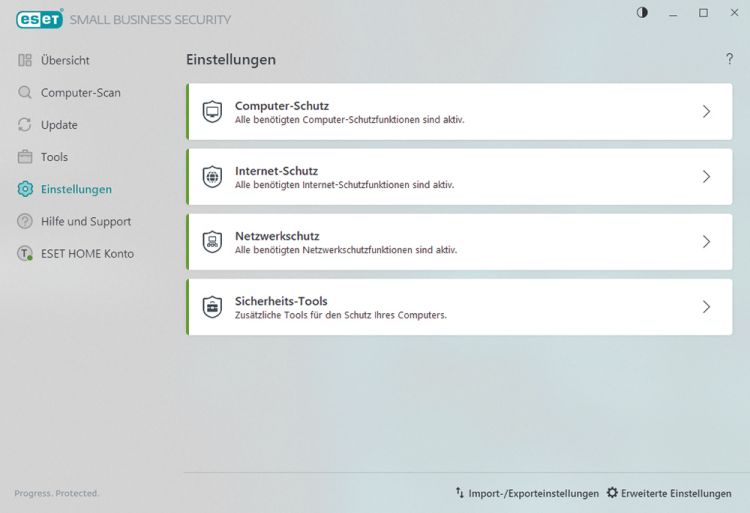The height and width of the screenshot is (513, 750).
Task: Minimize the ESET window
Action: 673,14
